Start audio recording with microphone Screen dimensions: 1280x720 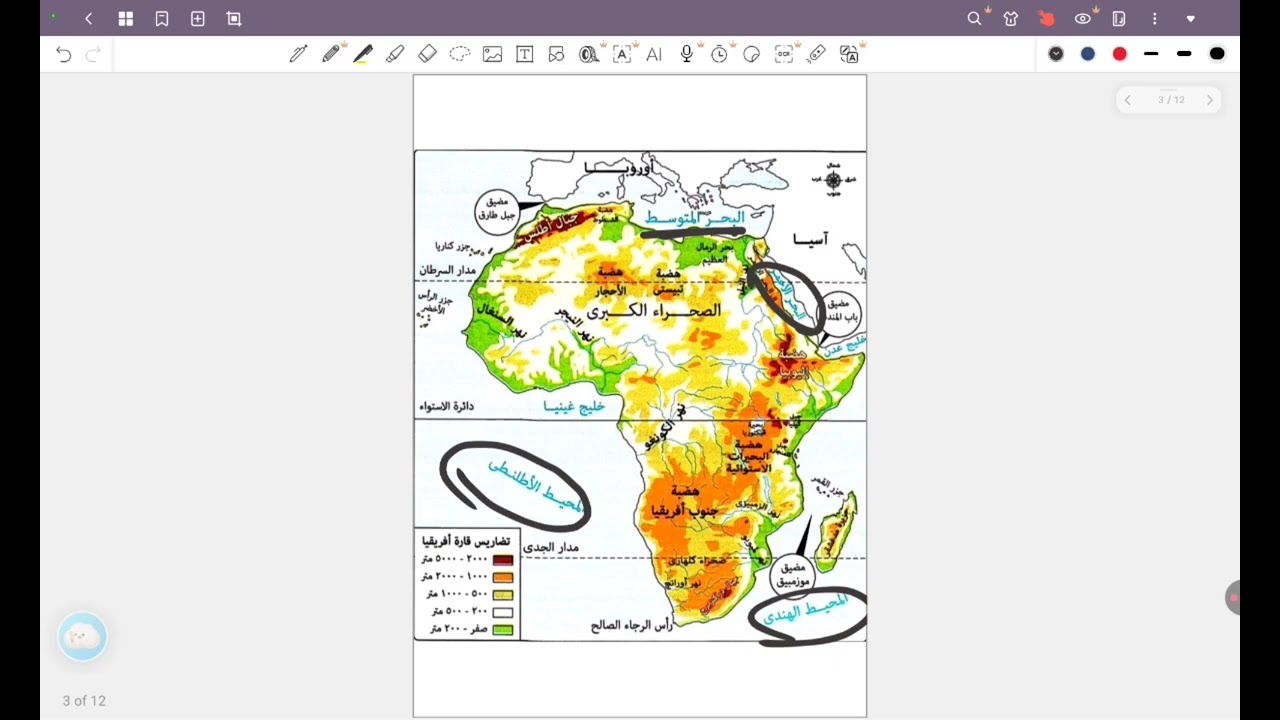tap(687, 55)
